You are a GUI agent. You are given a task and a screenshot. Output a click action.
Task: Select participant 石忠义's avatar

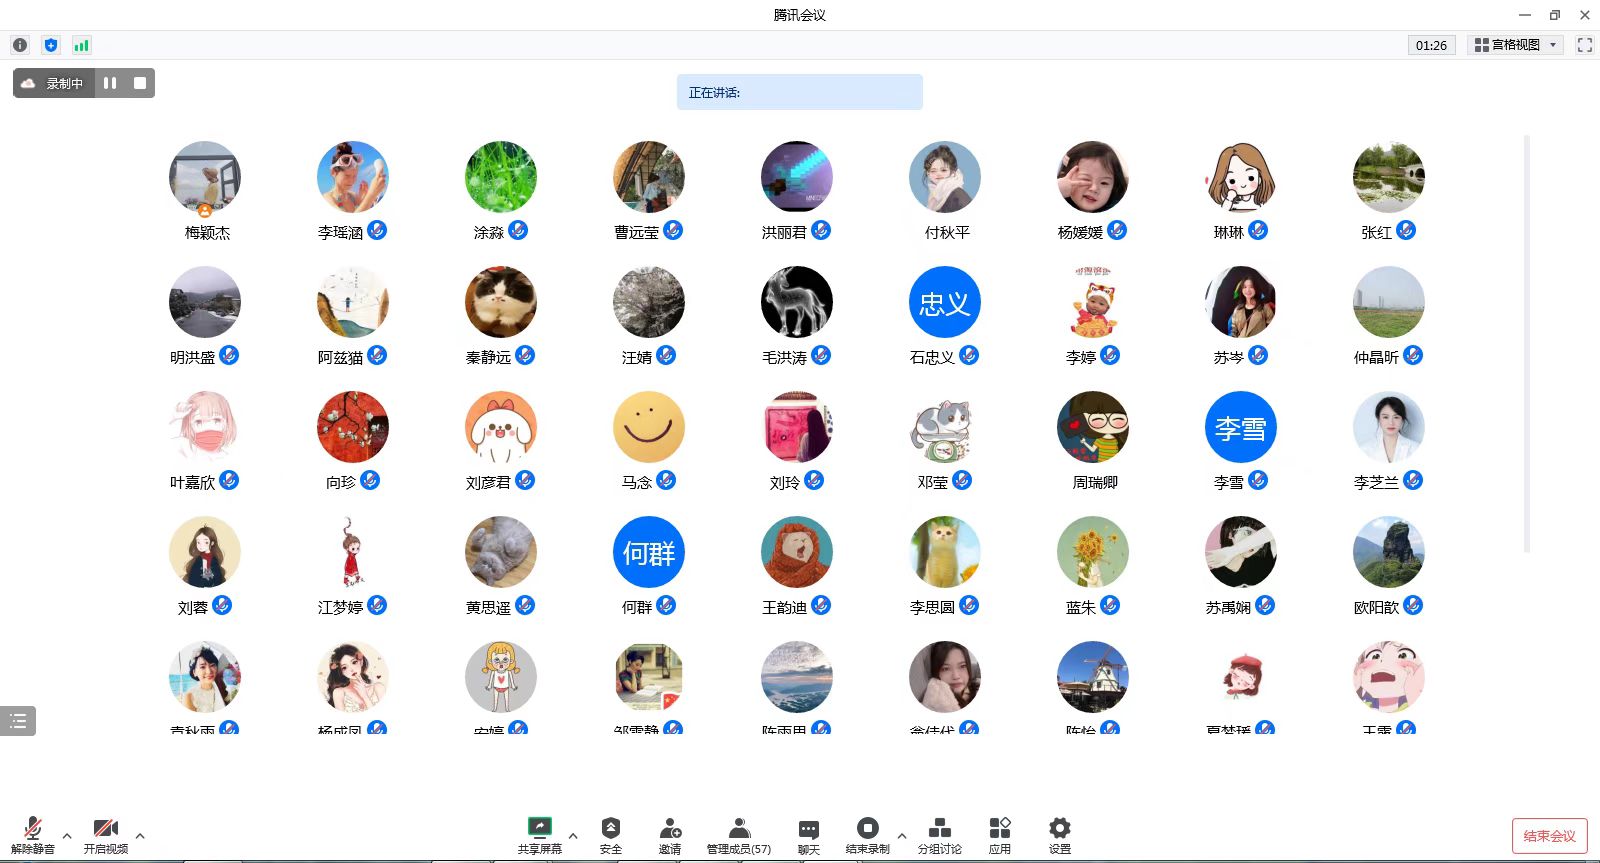[x=944, y=302]
